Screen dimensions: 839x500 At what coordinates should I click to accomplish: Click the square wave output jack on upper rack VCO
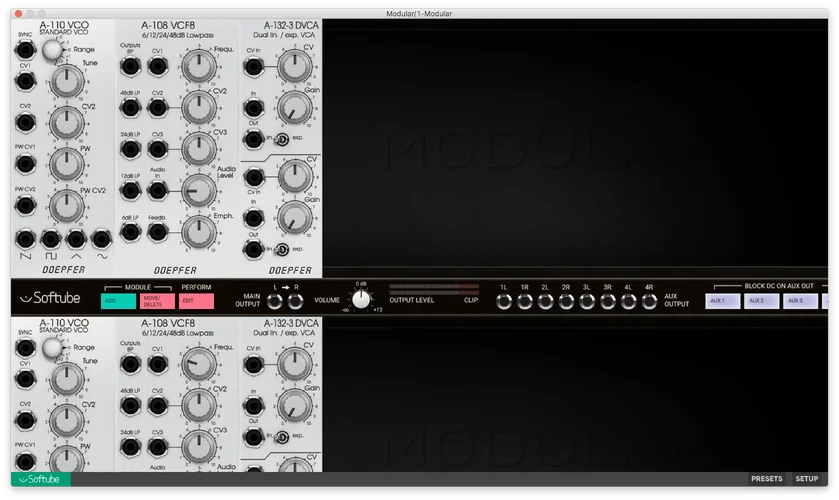click(x=51, y=239)
